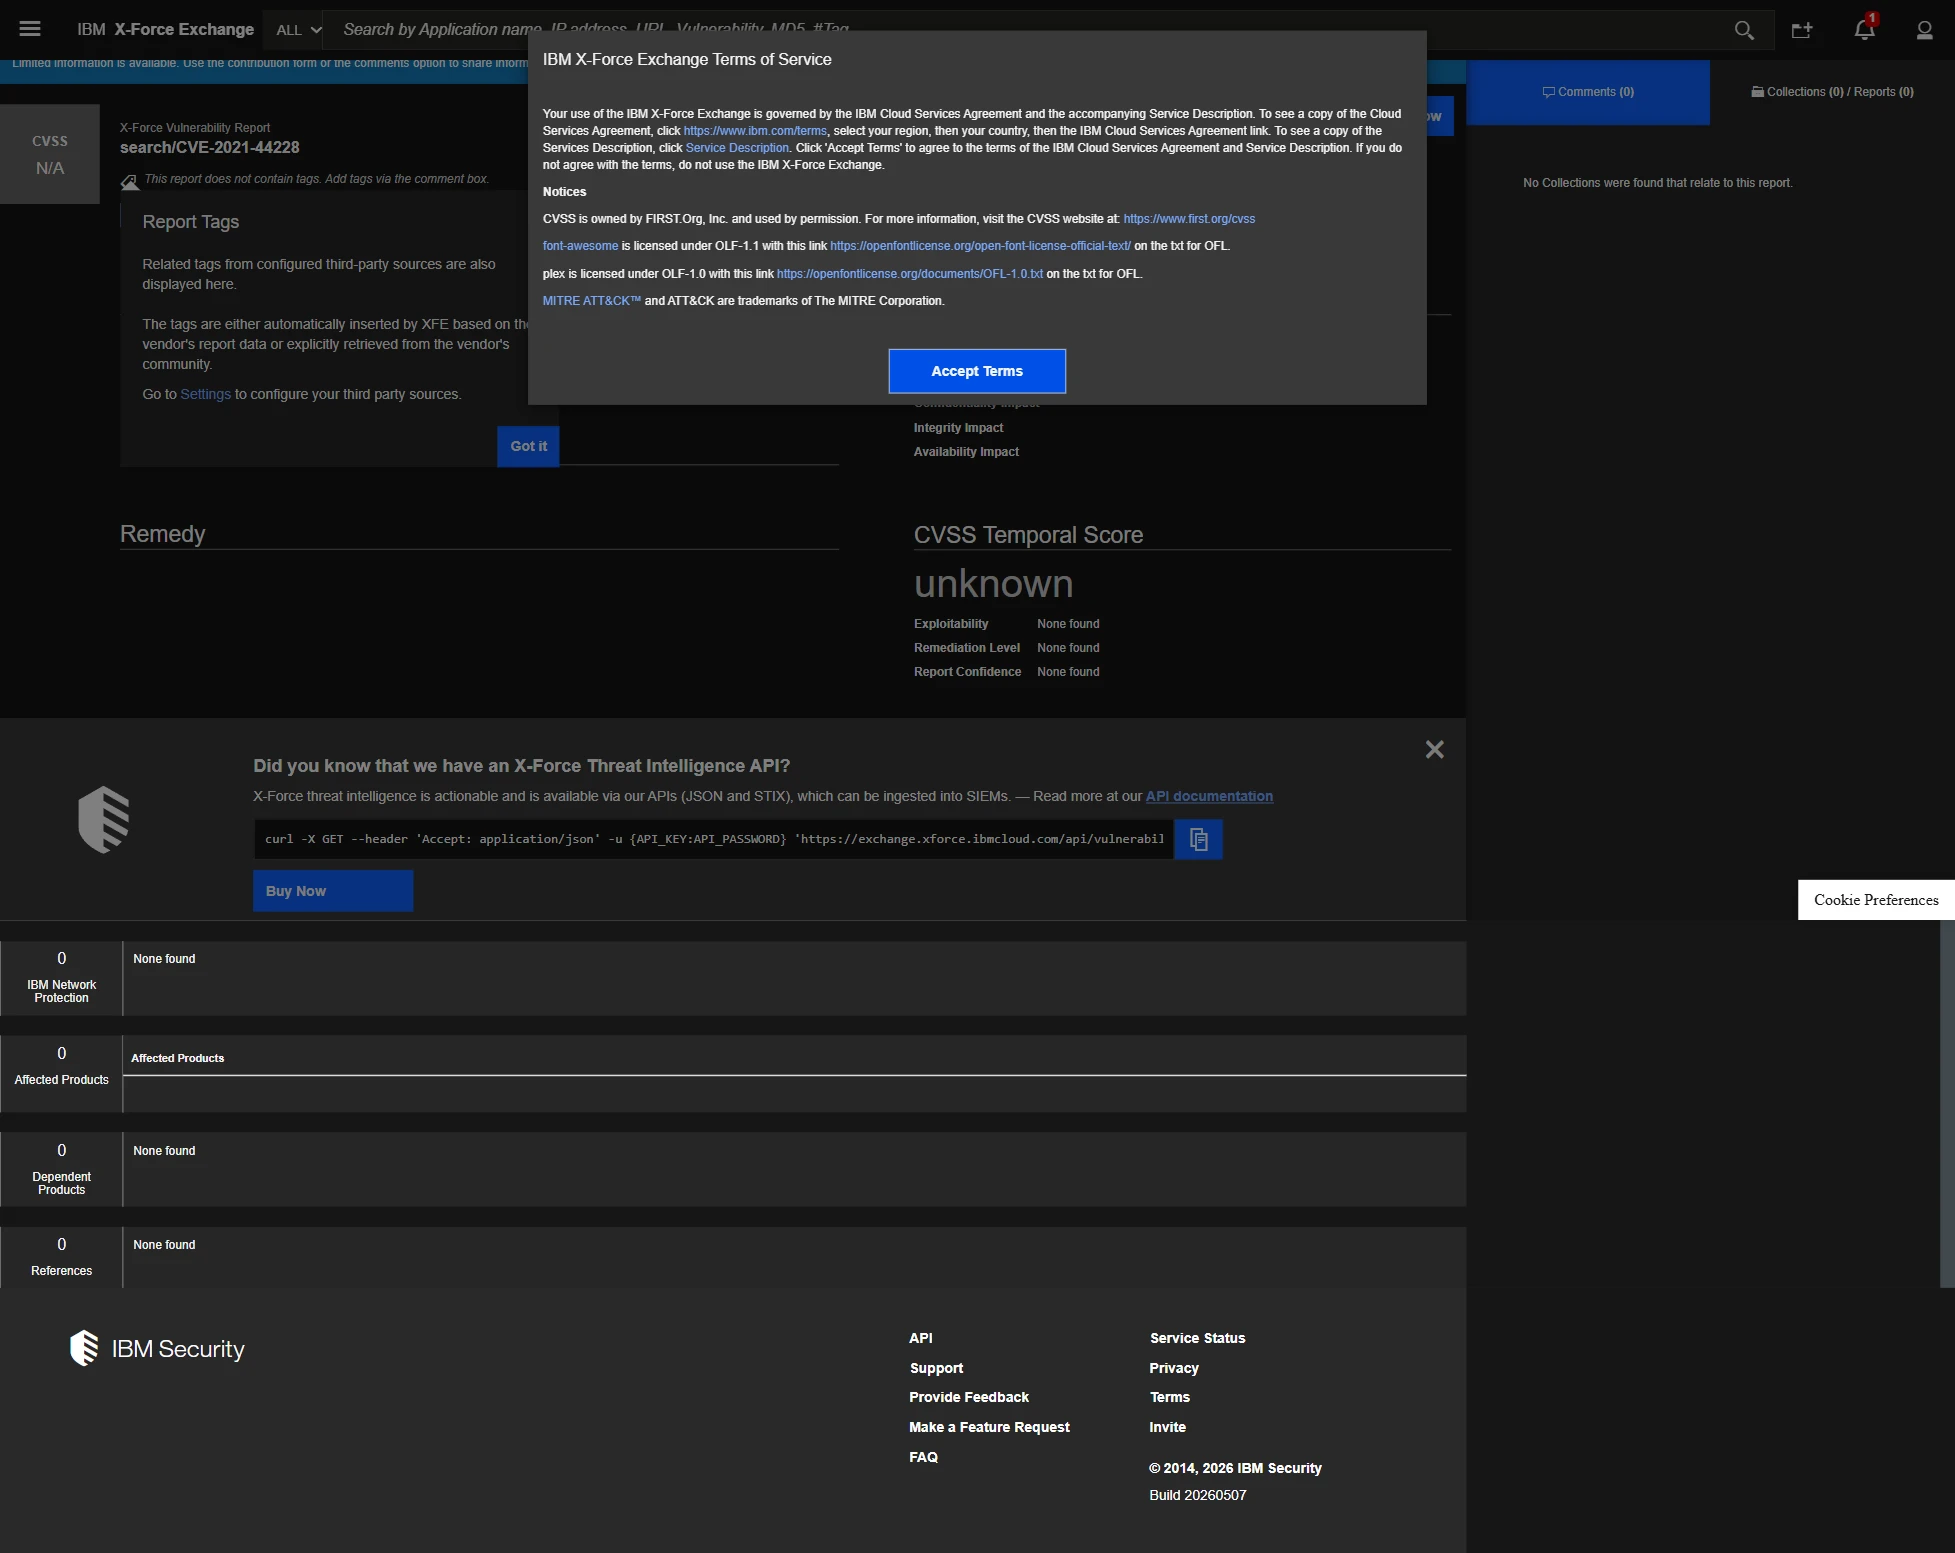The height and width of the screenshot is (1553, 1955).
Task: Click the Report Confidence label
Action: [967, 672]
